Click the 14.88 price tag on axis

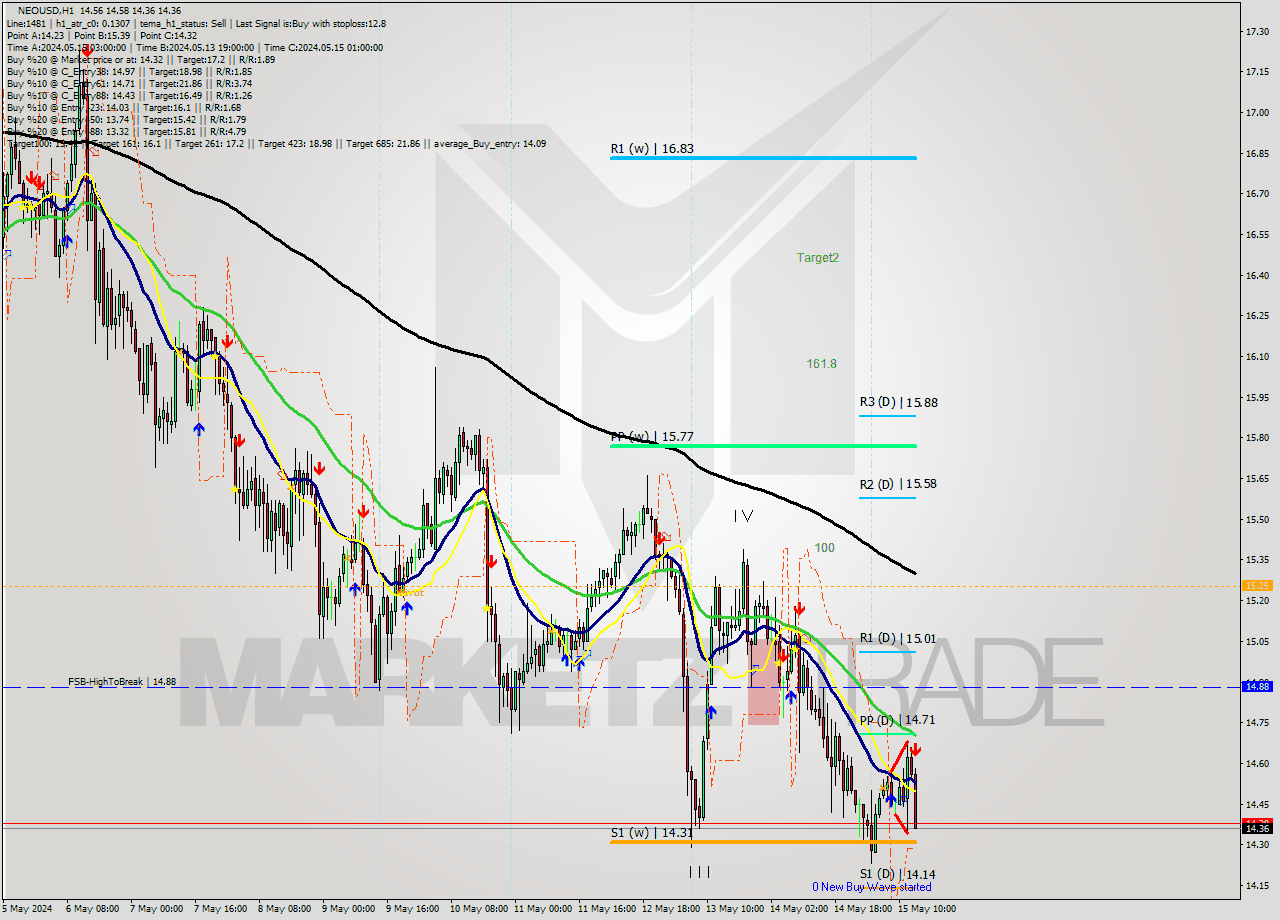tap(1256, 686)
